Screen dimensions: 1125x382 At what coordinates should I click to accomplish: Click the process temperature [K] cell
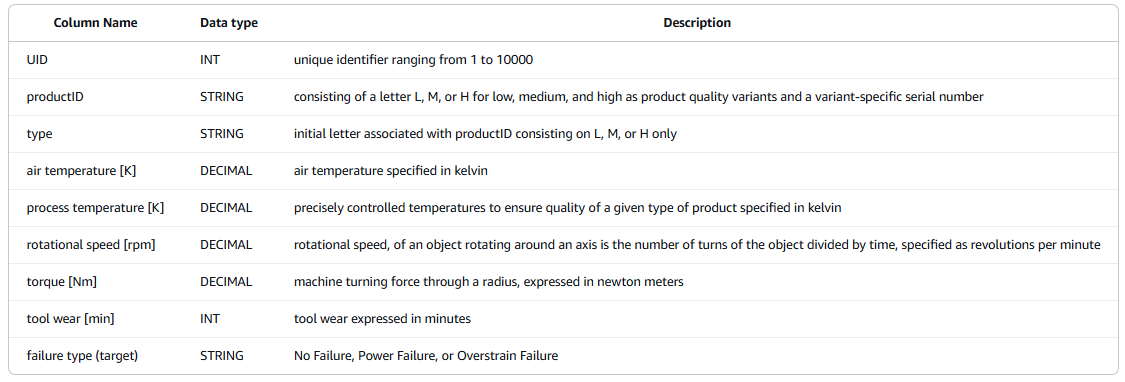pyautogui.click(x=95, y=208)
